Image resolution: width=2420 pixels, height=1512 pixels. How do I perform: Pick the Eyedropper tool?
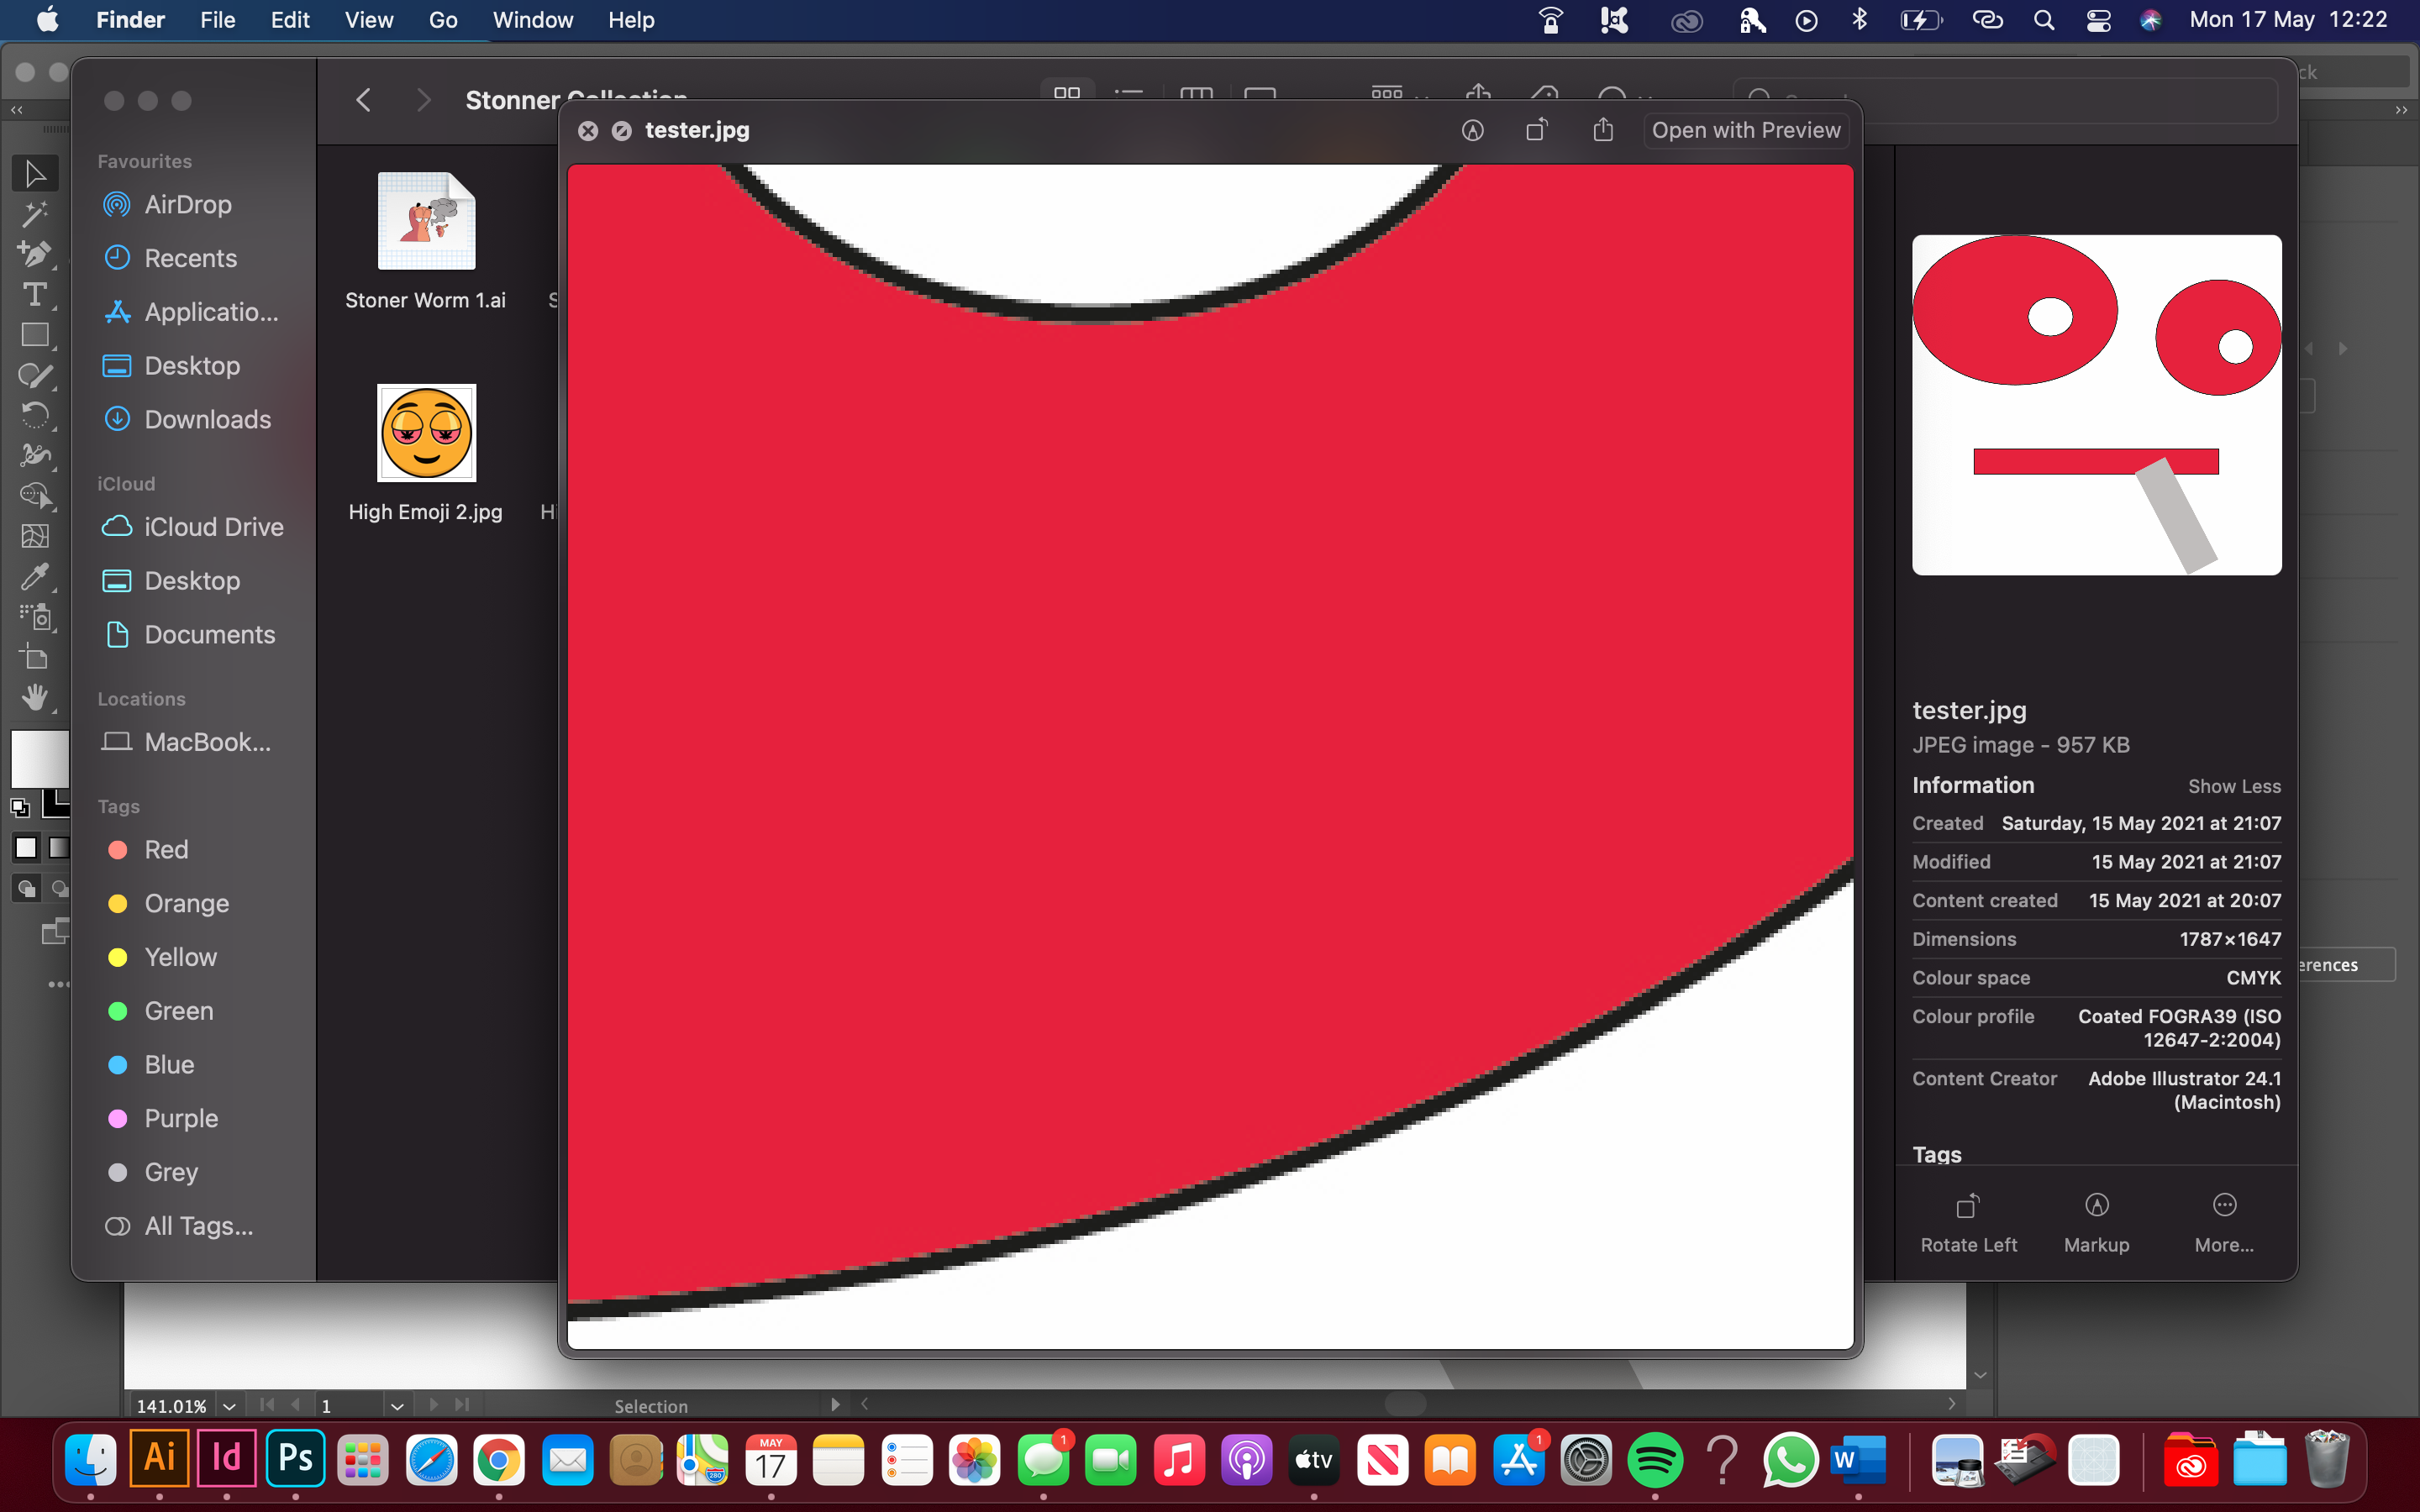click(x=36, y=577)
